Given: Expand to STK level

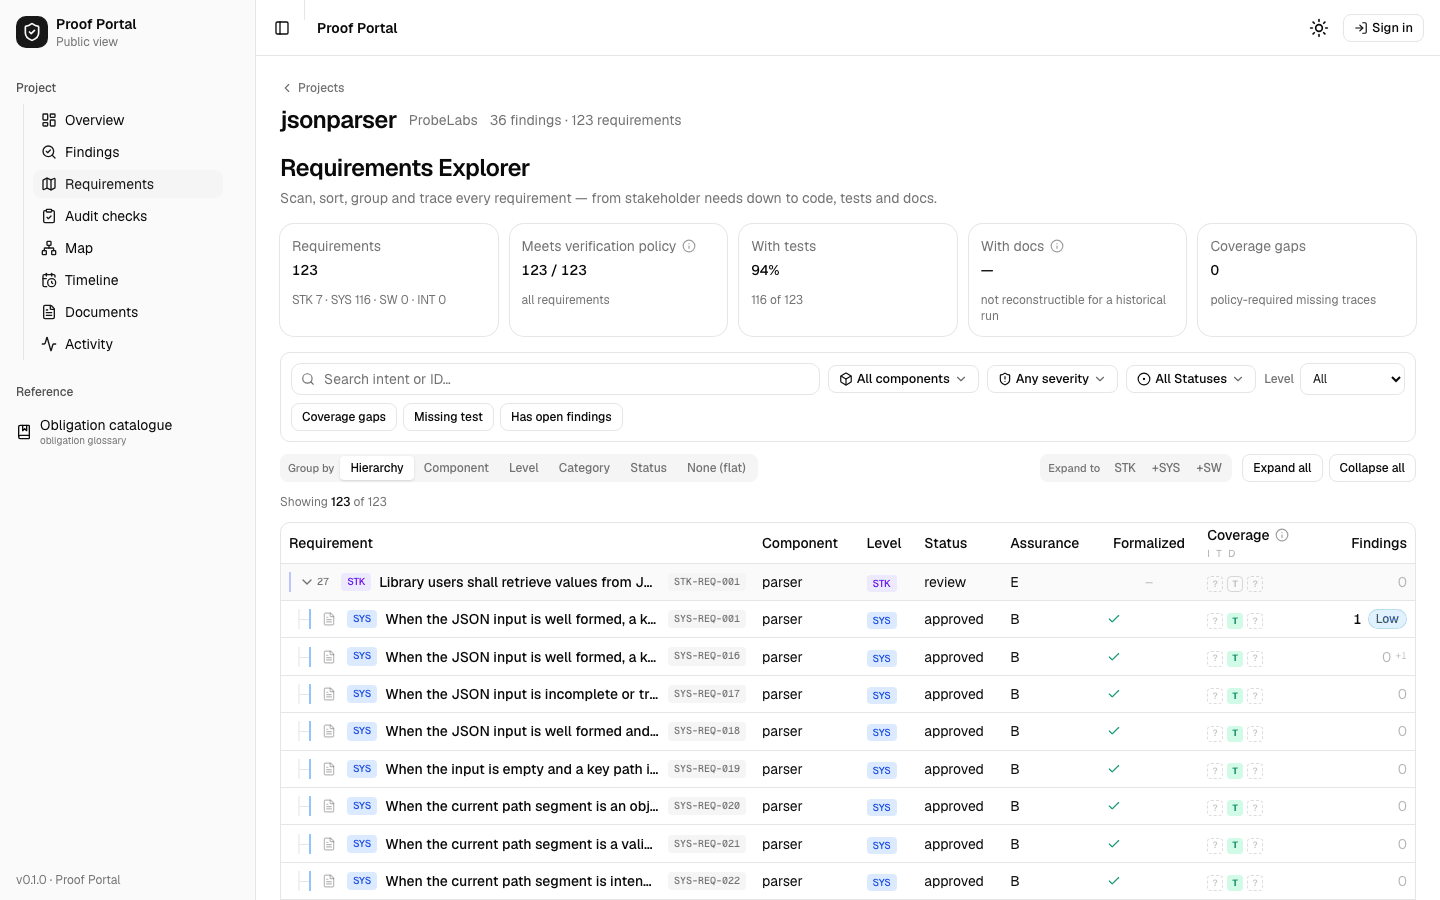Looking at the screenshot, I should tap(1125, 468).
